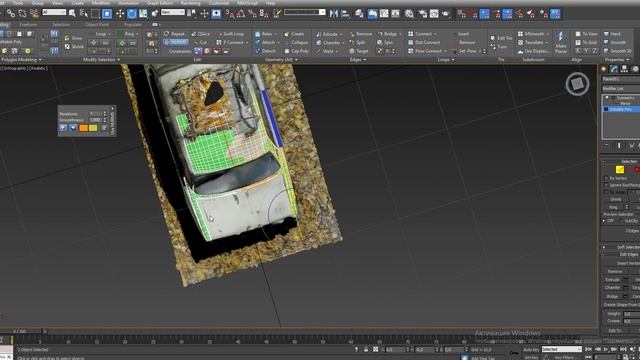Open the Modify panel tab icon
The image size is (640, 360).
pyautogui.click(x=614, y=69)
